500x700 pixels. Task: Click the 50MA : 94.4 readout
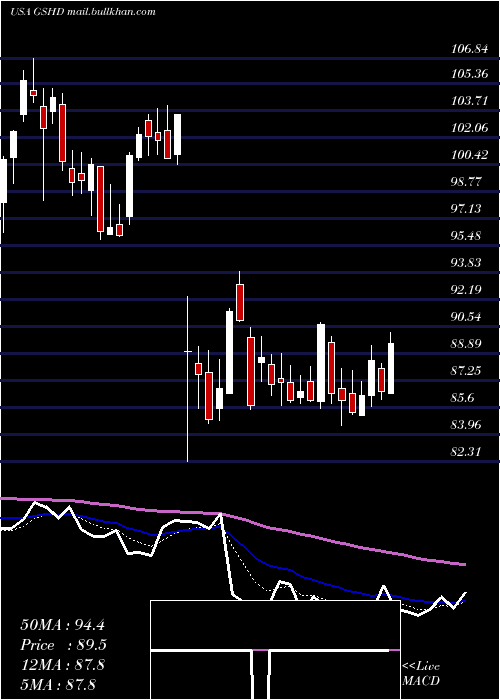62,625
